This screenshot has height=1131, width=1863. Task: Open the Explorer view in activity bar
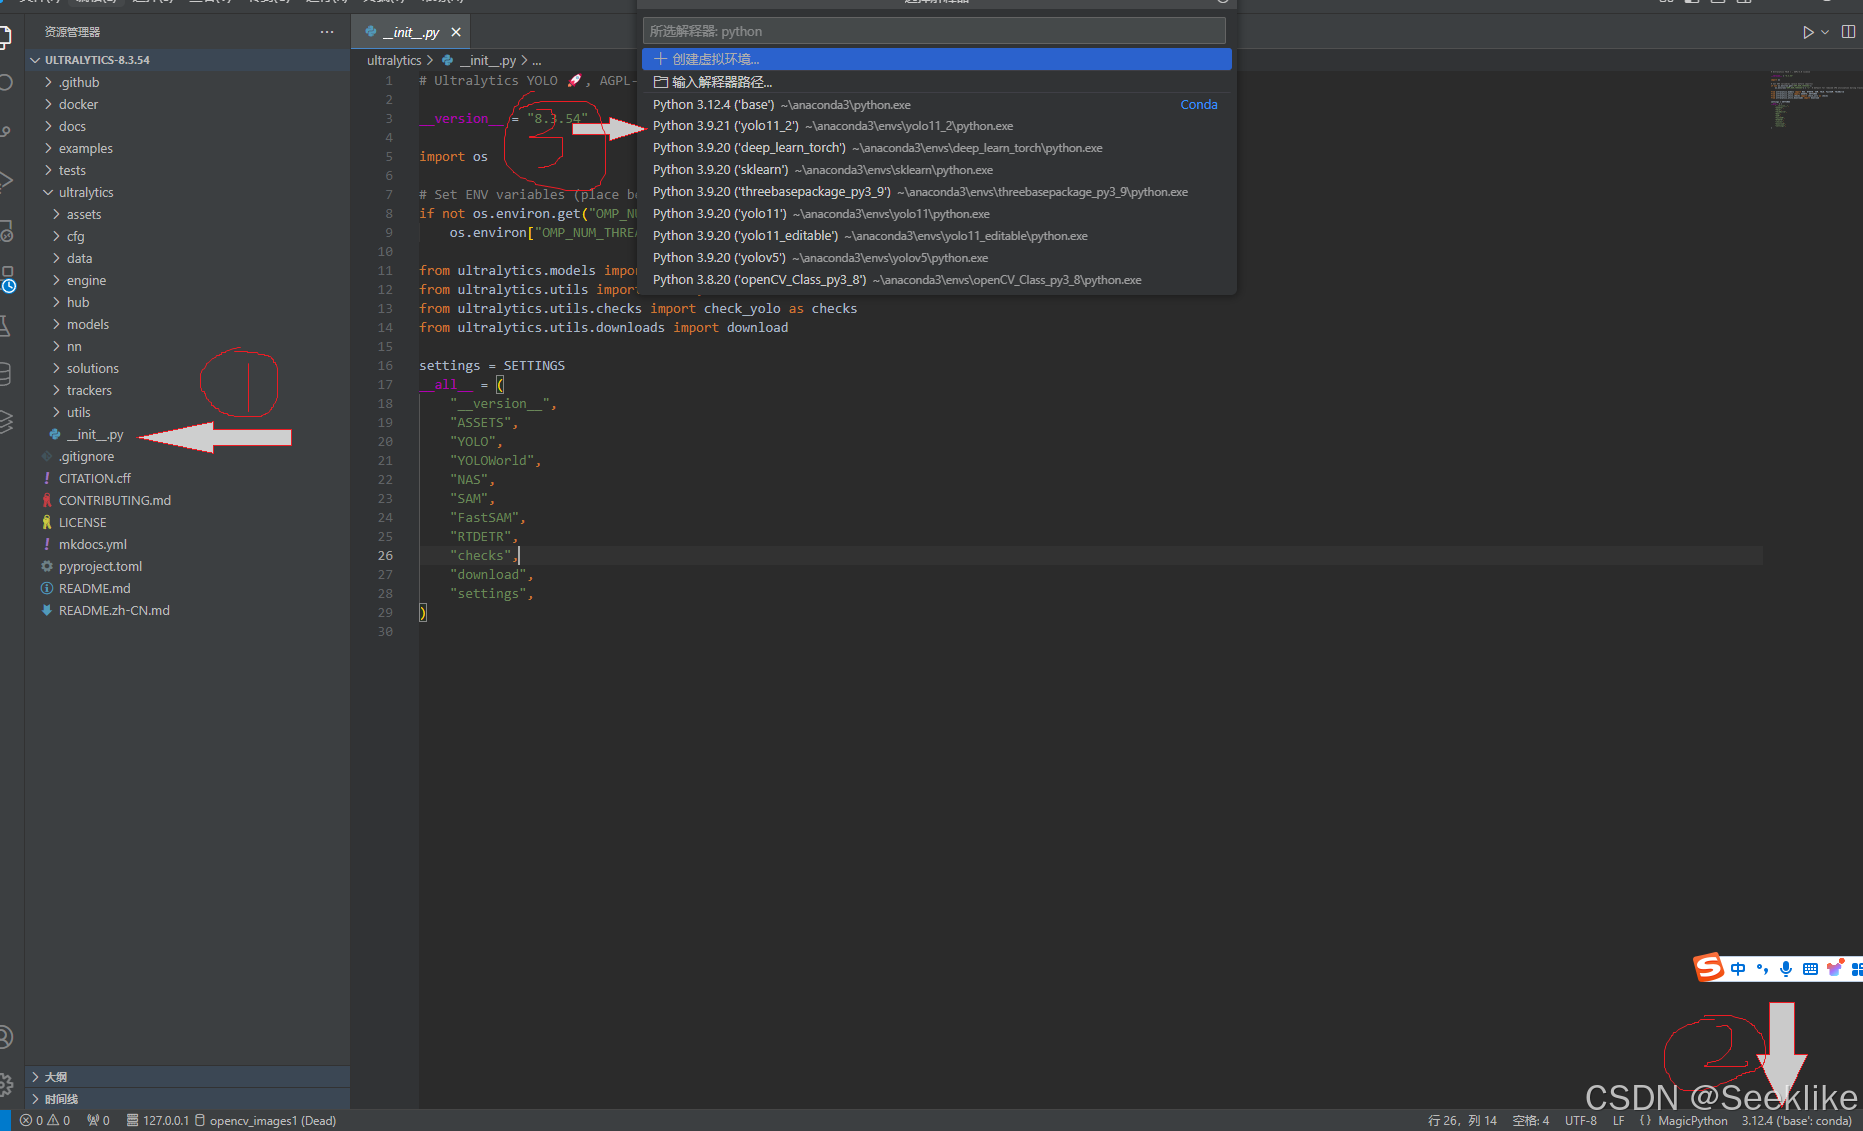pyautogui.click(x=5, y=38)
